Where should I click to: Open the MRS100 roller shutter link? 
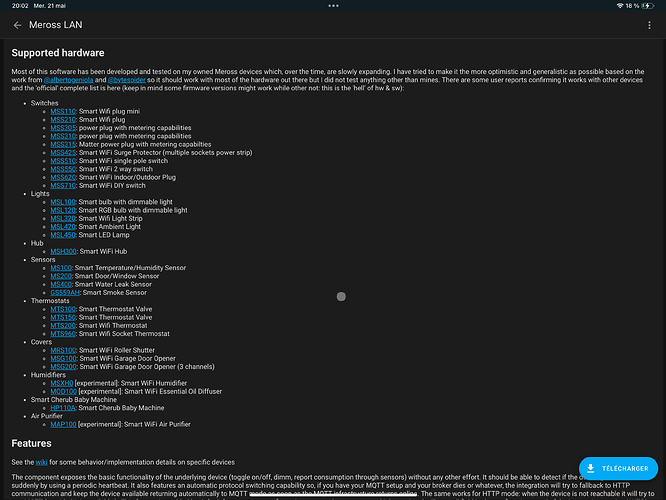click(x=63, y=350)
